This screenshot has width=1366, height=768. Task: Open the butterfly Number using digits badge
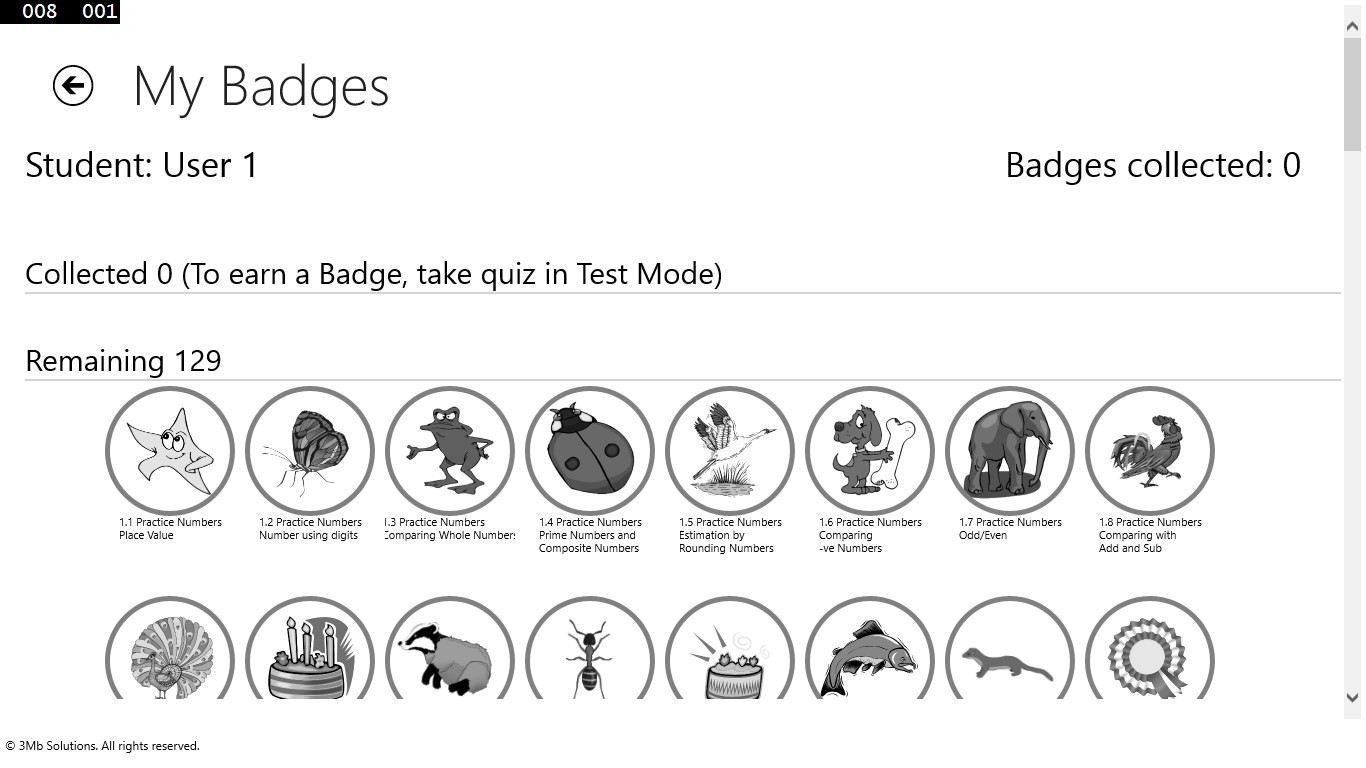[x=310, y=451]
